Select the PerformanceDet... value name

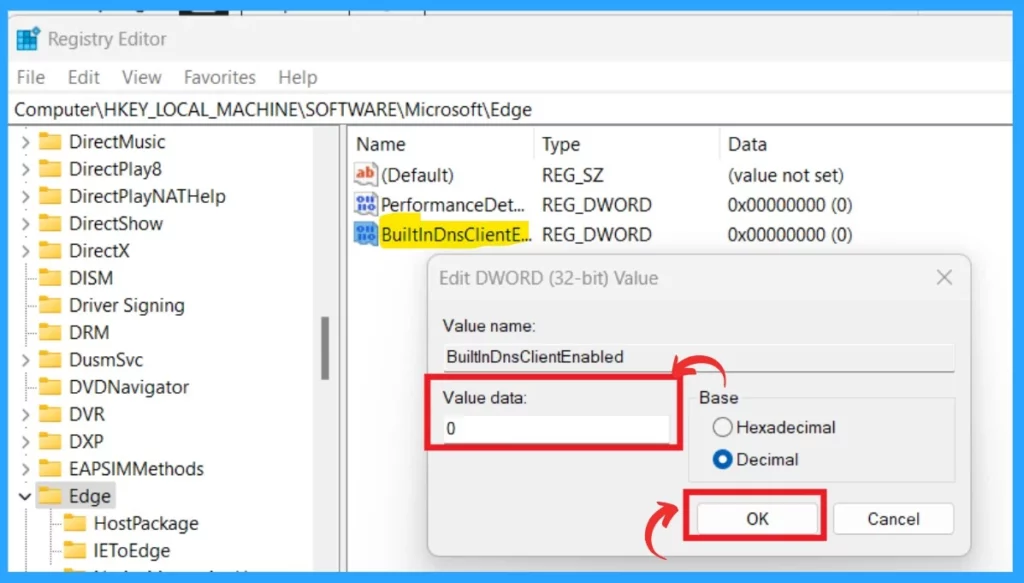452,205
